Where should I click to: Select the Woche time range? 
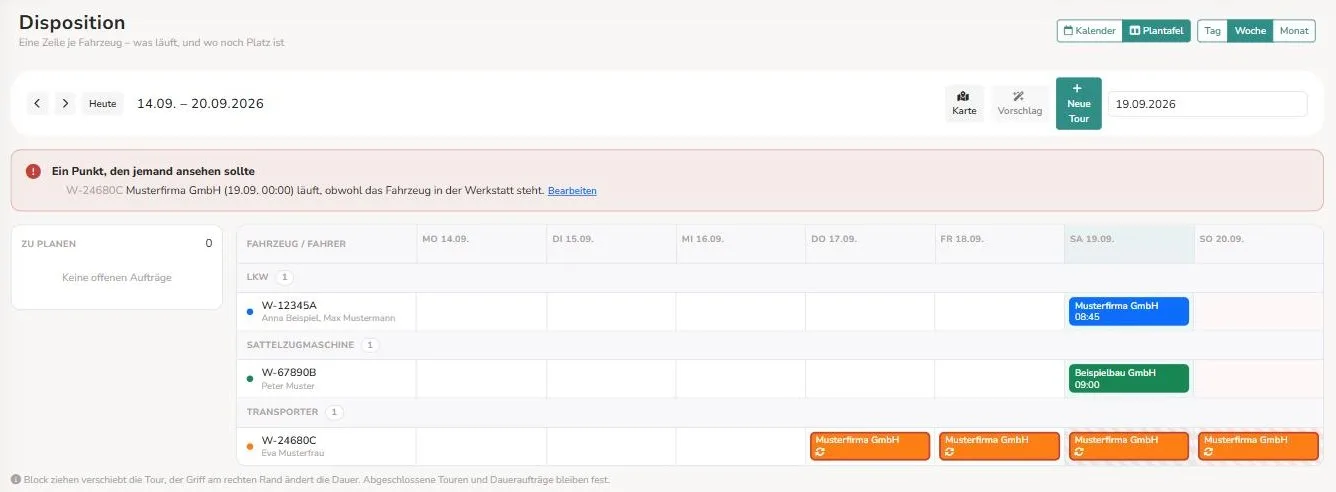click(1250, 31)
